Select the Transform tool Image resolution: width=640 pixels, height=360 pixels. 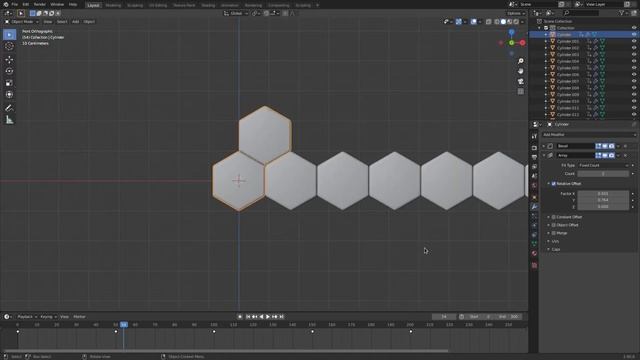(9, 94)
